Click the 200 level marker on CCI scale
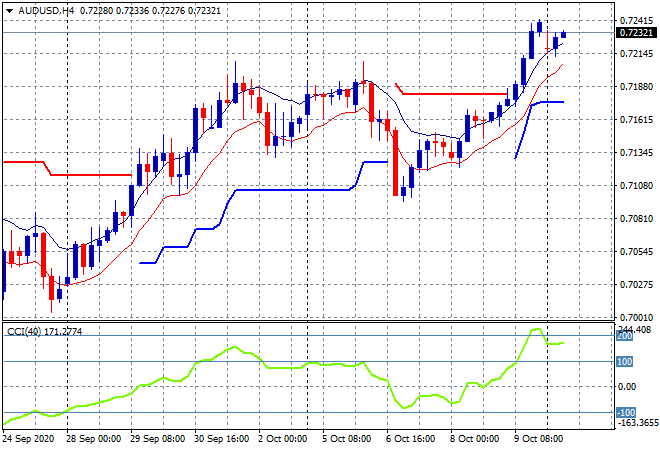The width and height of the screenshot is (660, 450). [x=624, y=336]
